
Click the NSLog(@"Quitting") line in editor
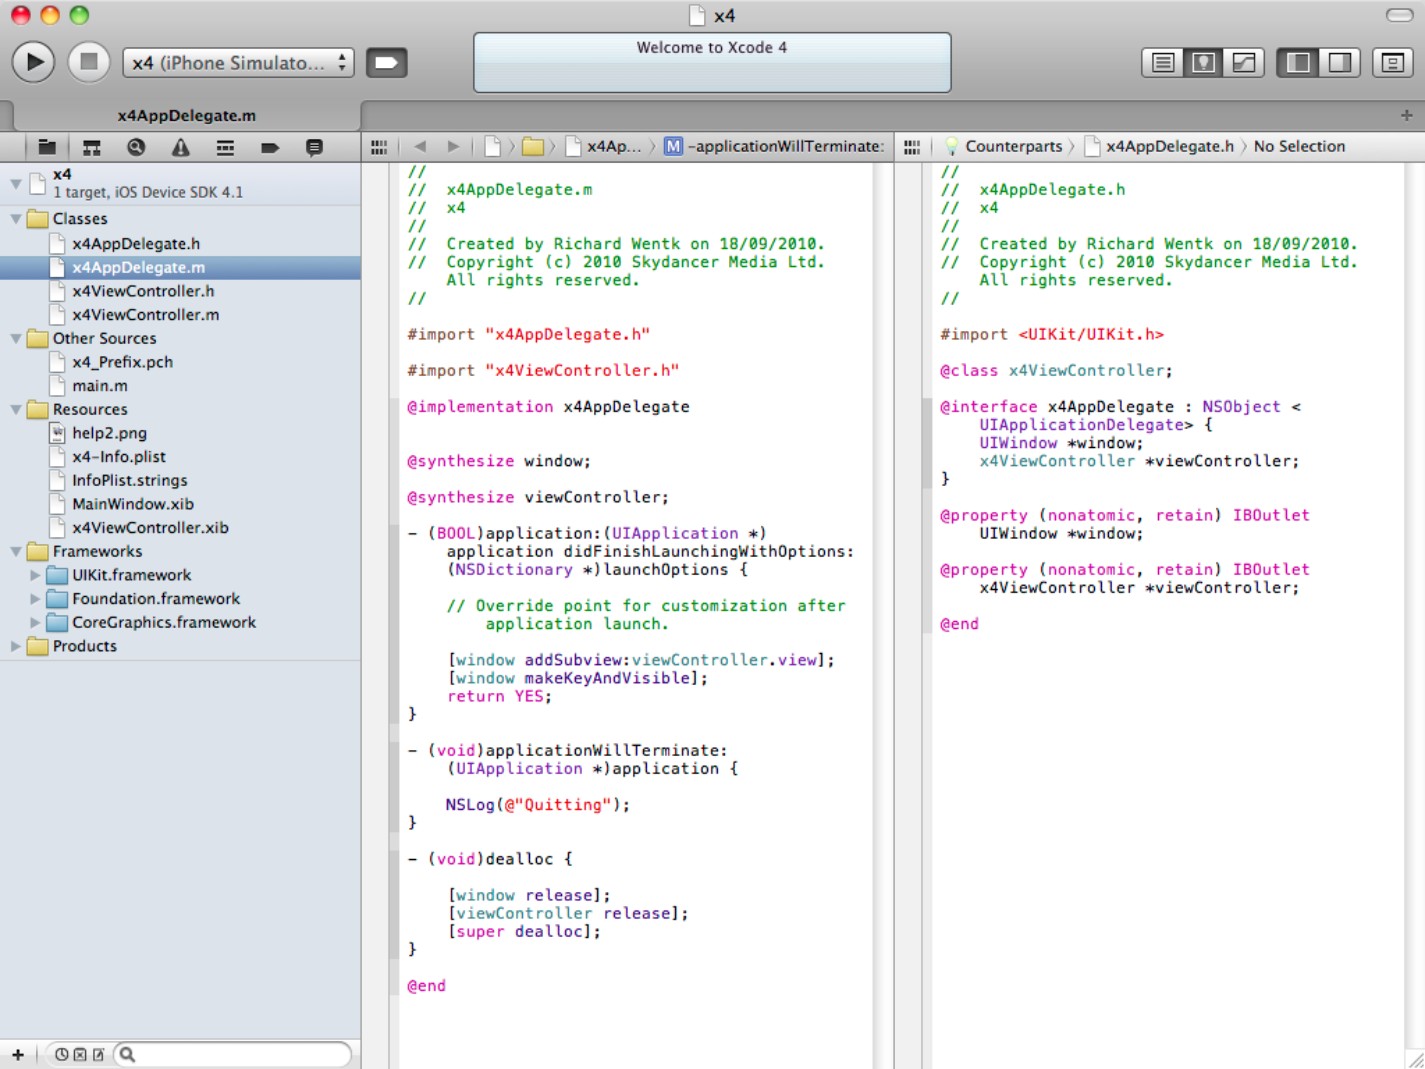point(538,805)
